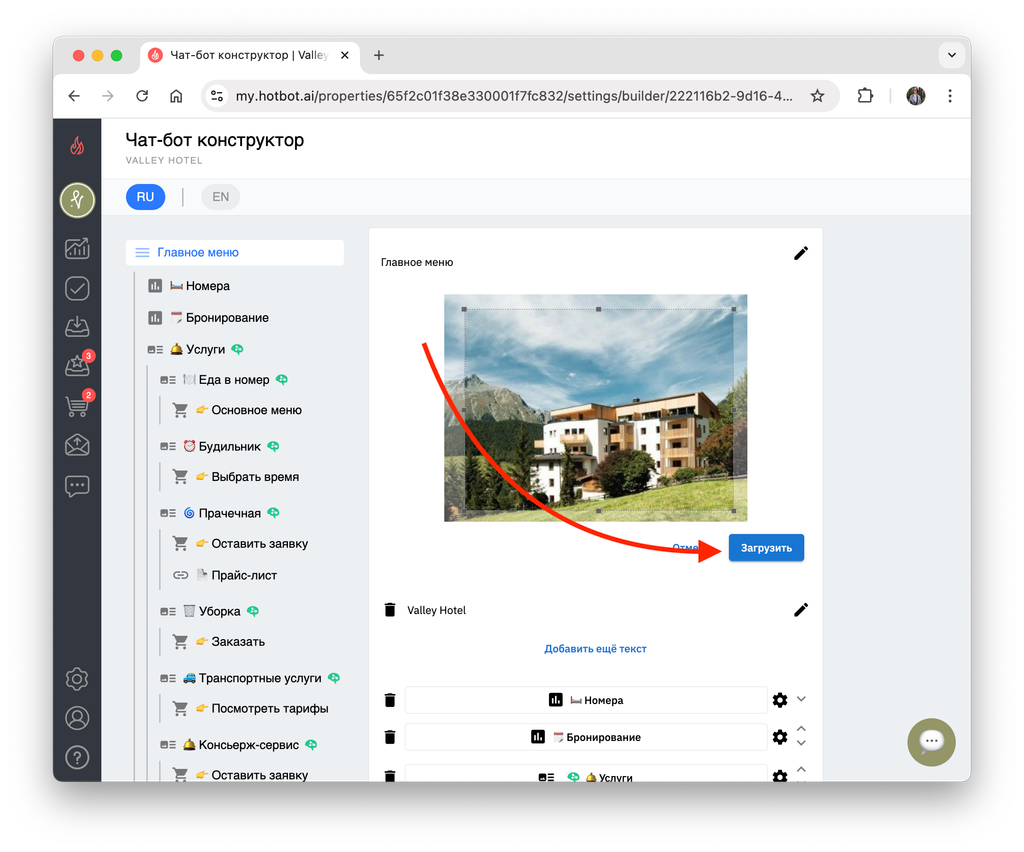Open the Valley Hotel property avatar

pos(77,200)
